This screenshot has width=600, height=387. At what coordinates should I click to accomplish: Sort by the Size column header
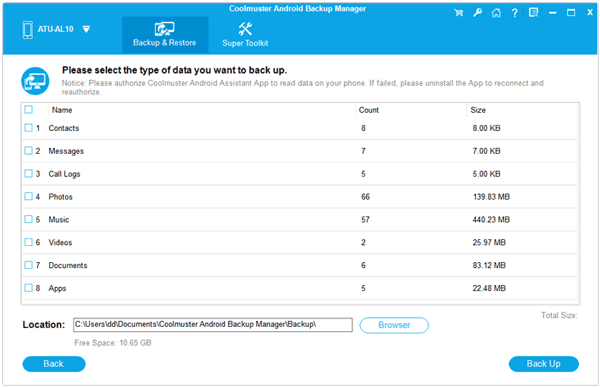pyautogui.click(x=478, y=110)
